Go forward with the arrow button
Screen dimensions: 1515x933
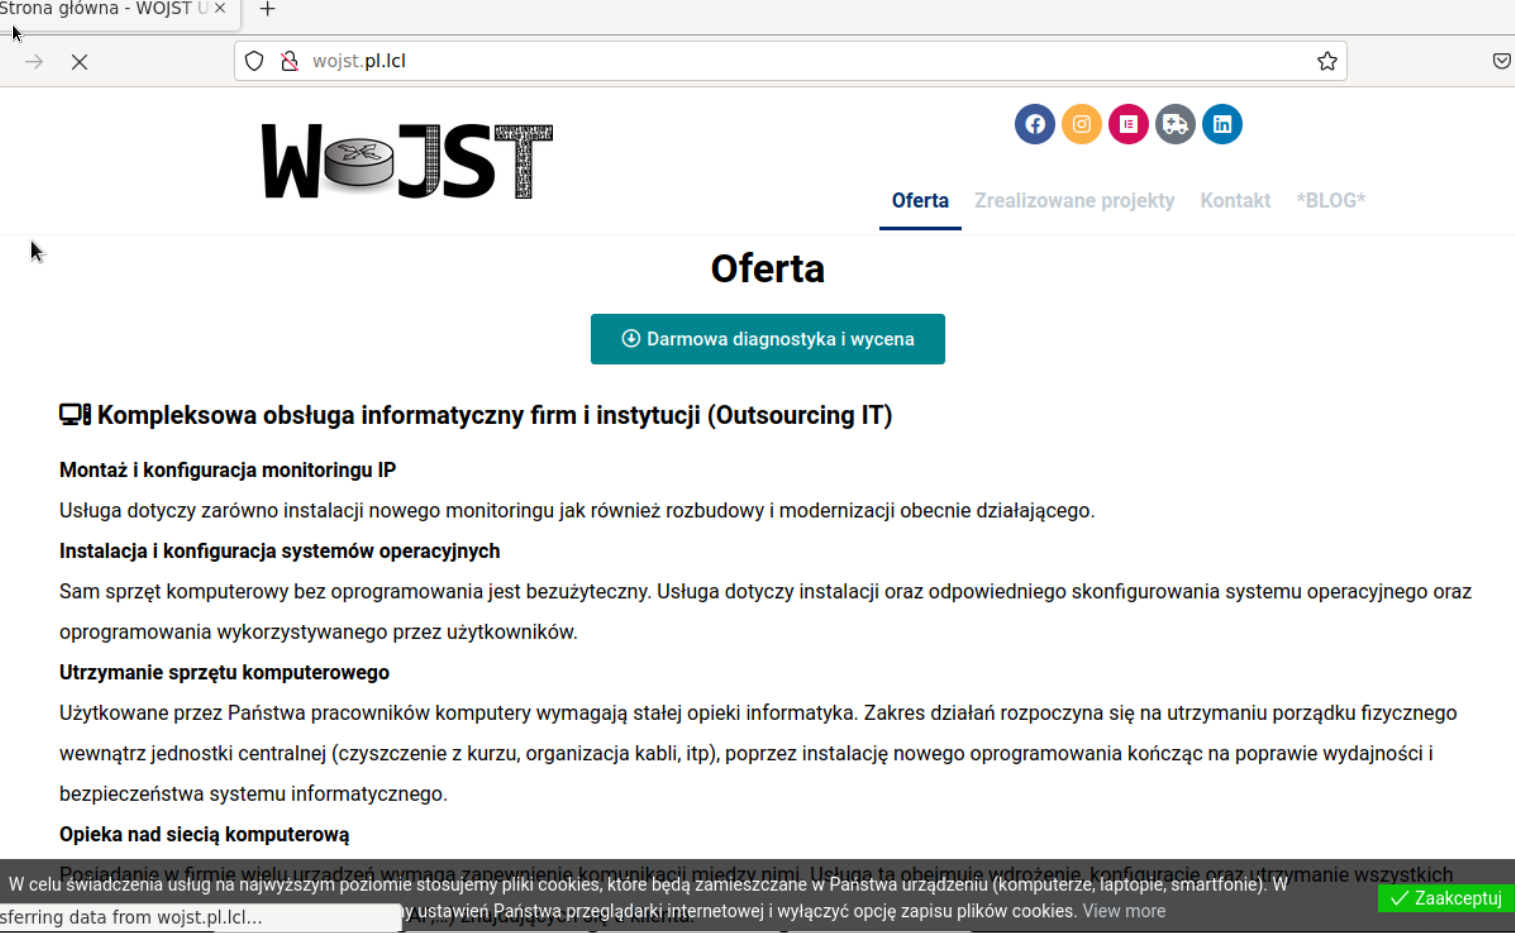coord(34,62)
